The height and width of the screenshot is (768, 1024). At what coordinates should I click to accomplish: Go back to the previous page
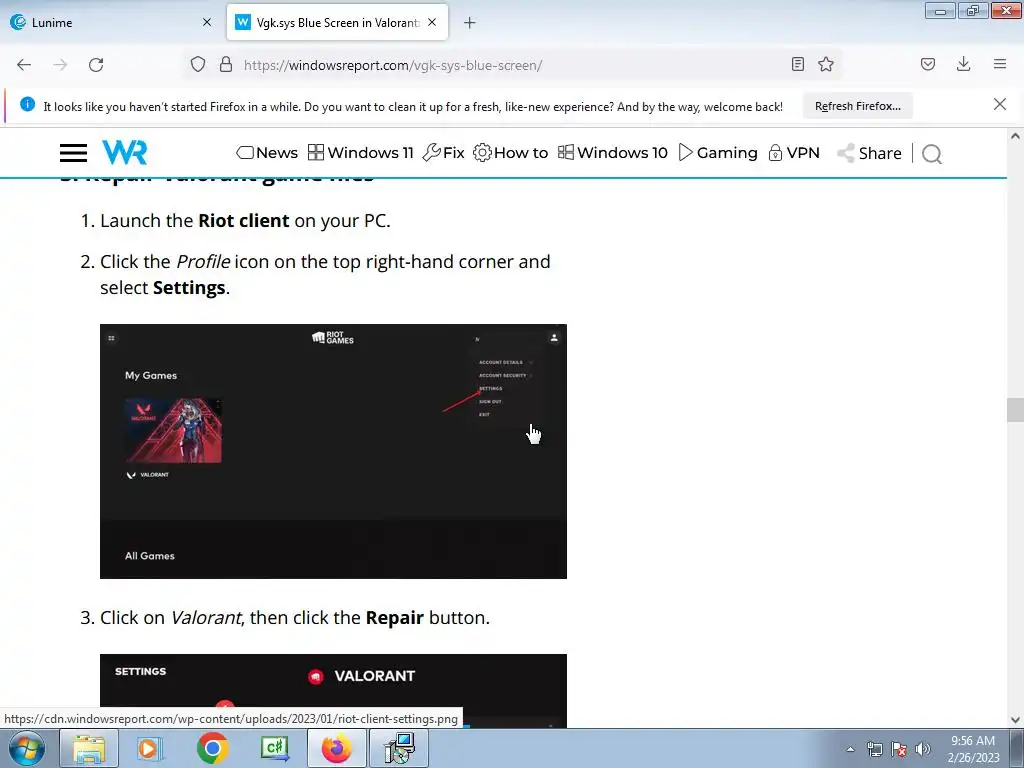[x=24, y=65]
